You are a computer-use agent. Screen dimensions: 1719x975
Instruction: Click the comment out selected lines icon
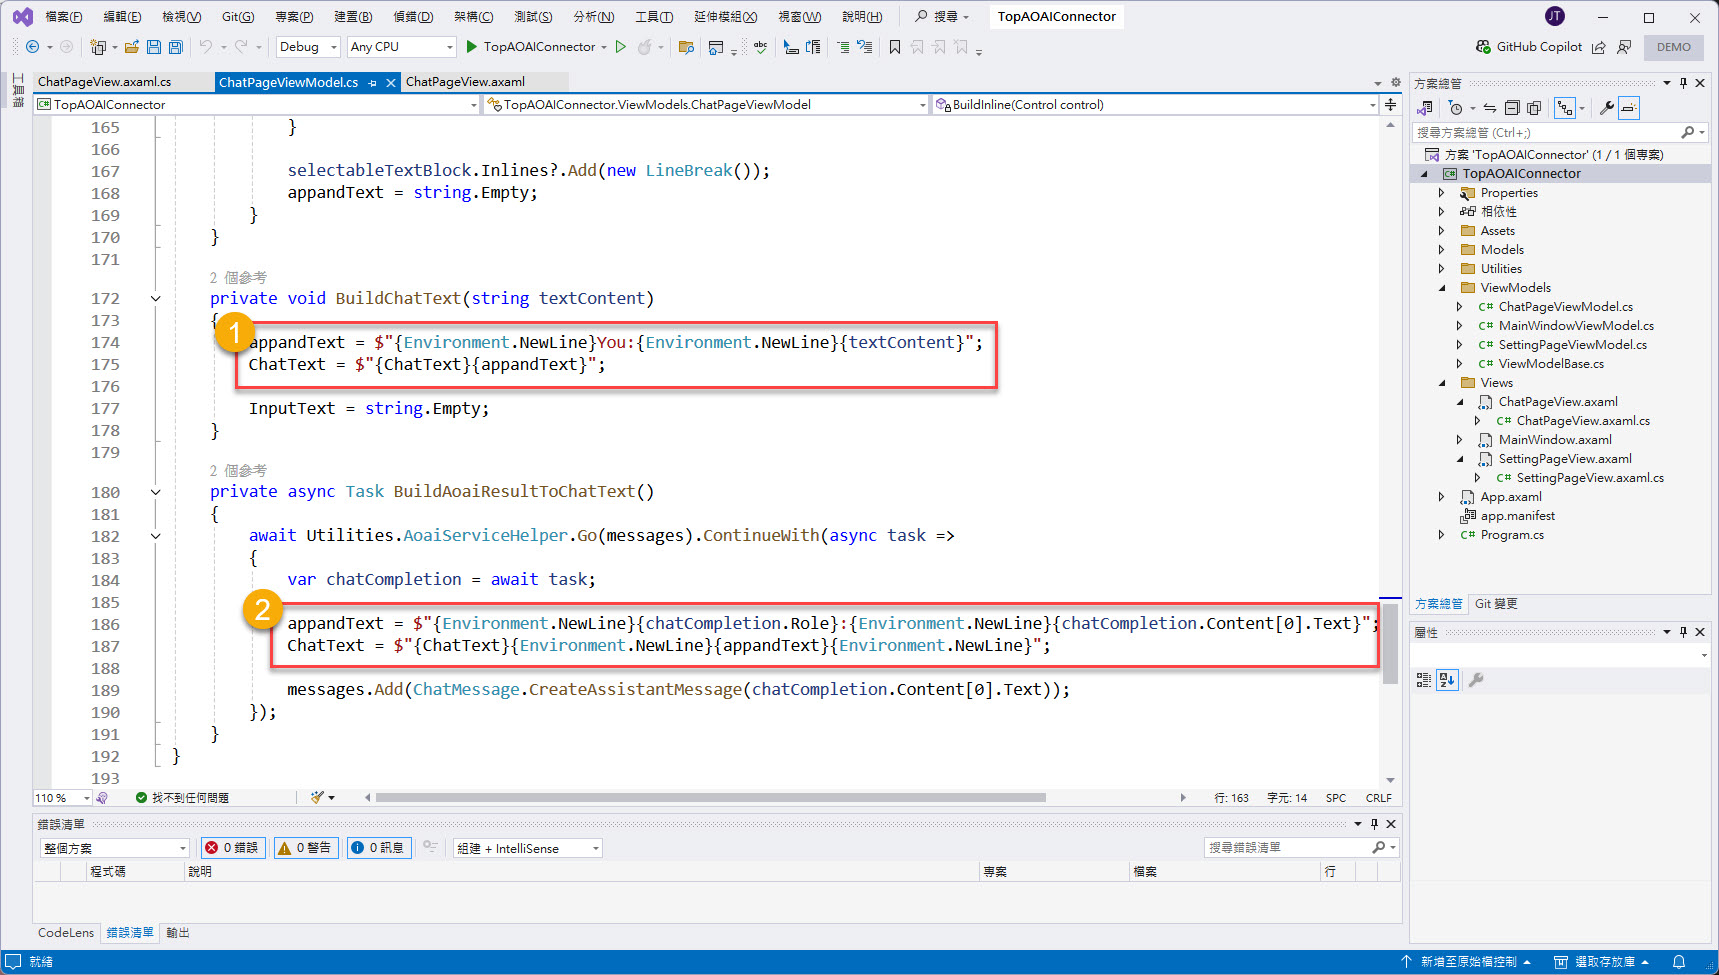[x=843, y=47]
